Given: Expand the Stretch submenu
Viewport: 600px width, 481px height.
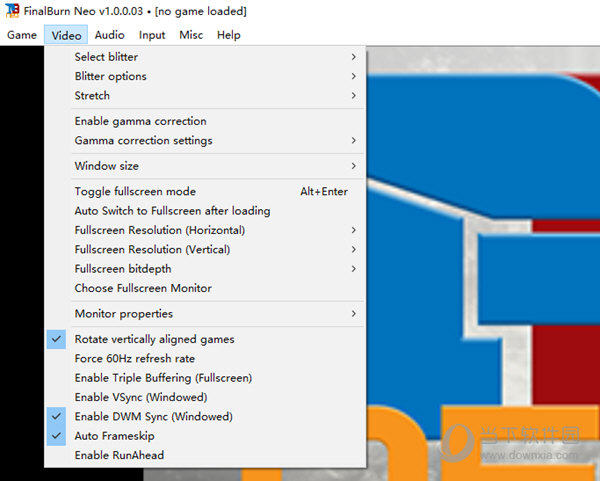Looking at the screenshot, I should [x=205, y=95].
